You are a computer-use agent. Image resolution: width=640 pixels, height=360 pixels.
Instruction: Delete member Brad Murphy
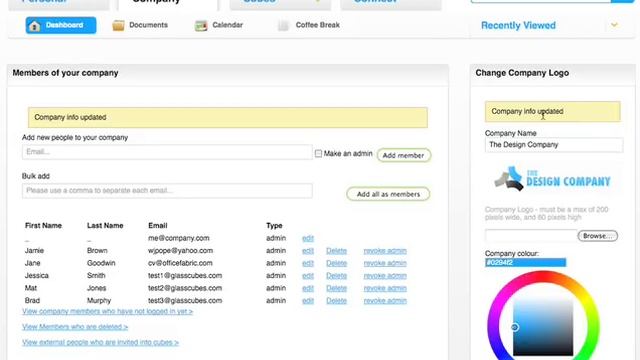pos(336,301)
